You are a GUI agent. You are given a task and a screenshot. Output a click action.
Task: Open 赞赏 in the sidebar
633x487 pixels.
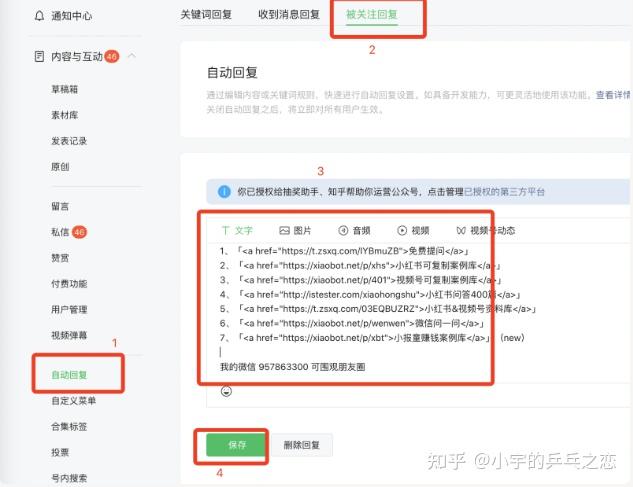[x=60, y=258]
